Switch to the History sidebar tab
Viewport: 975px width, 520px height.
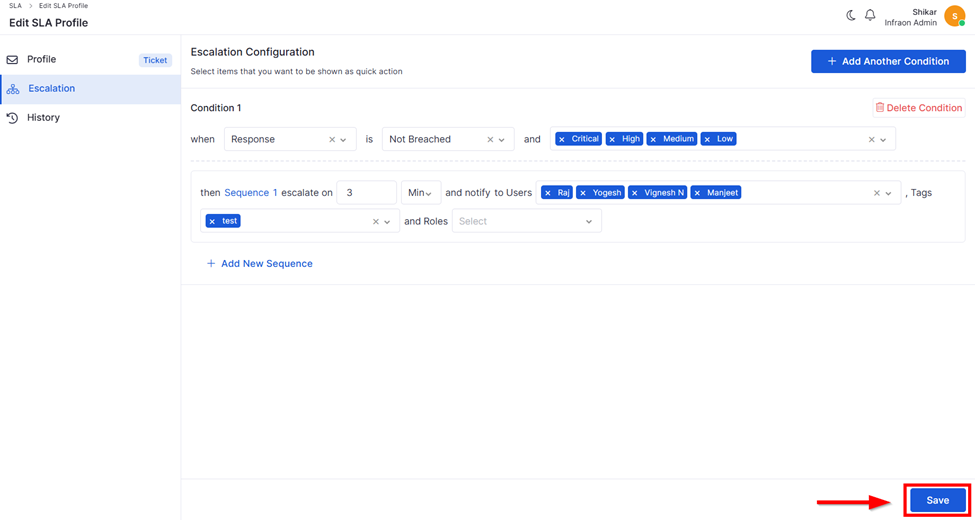pos(44,118)
